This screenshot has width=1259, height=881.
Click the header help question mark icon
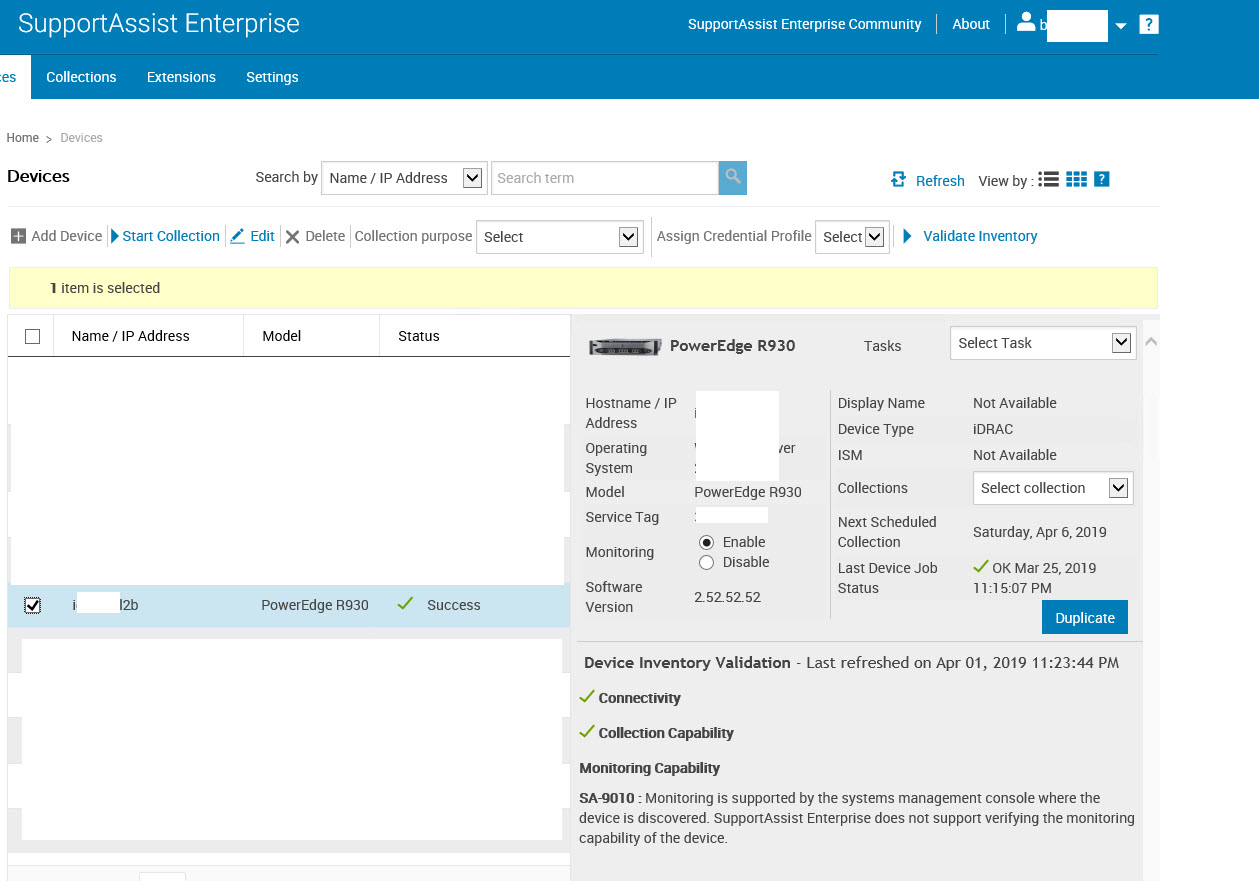(x=1149, y=25)
